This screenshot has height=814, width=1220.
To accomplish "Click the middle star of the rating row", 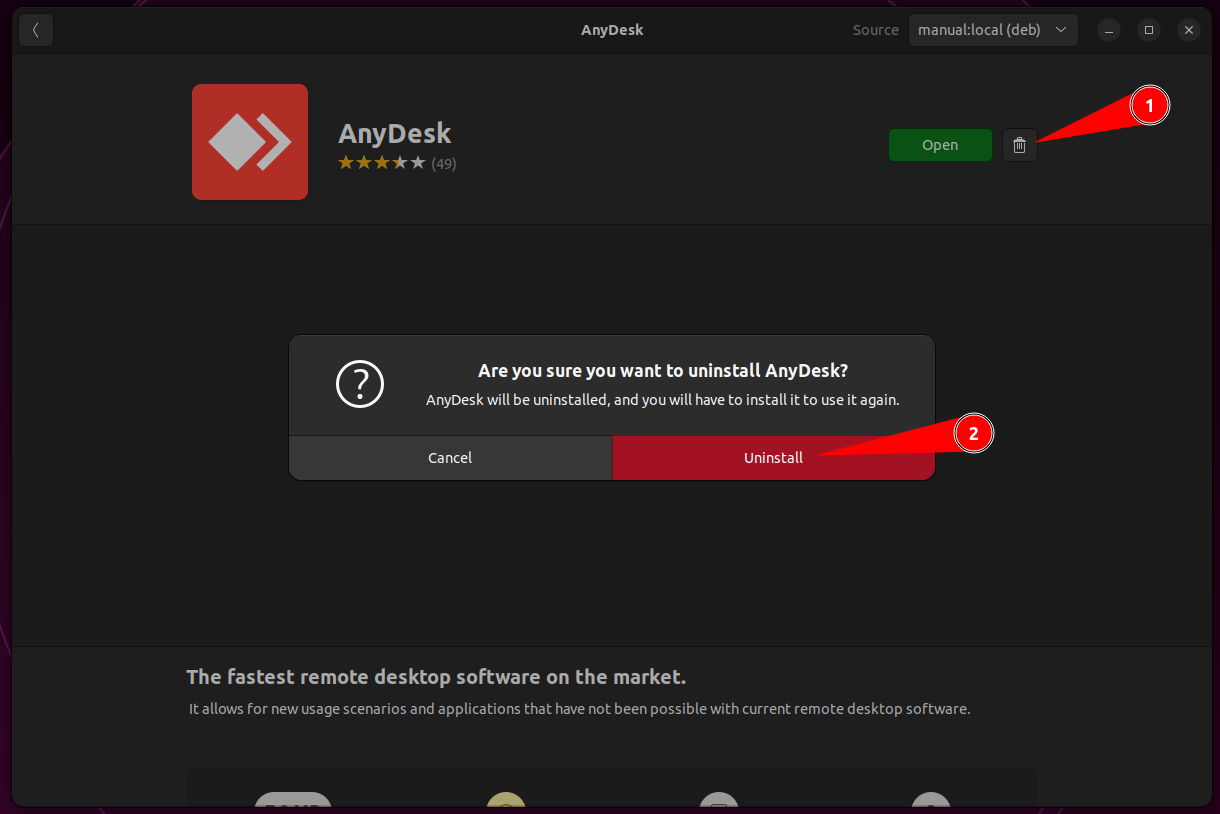I will (x=380, y=161).
